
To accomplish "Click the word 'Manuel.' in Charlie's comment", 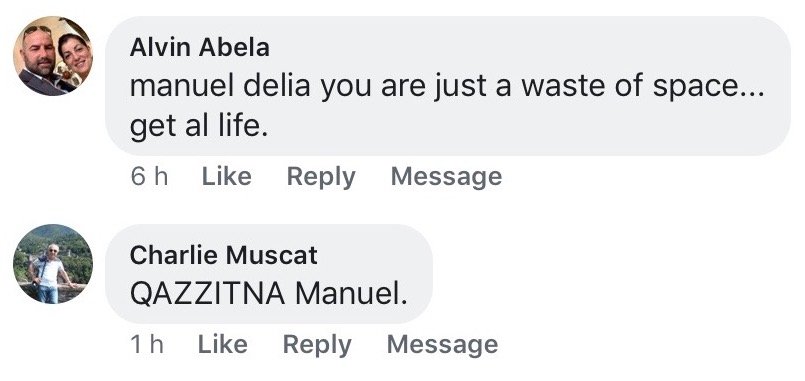I will [x=351, y=294].
